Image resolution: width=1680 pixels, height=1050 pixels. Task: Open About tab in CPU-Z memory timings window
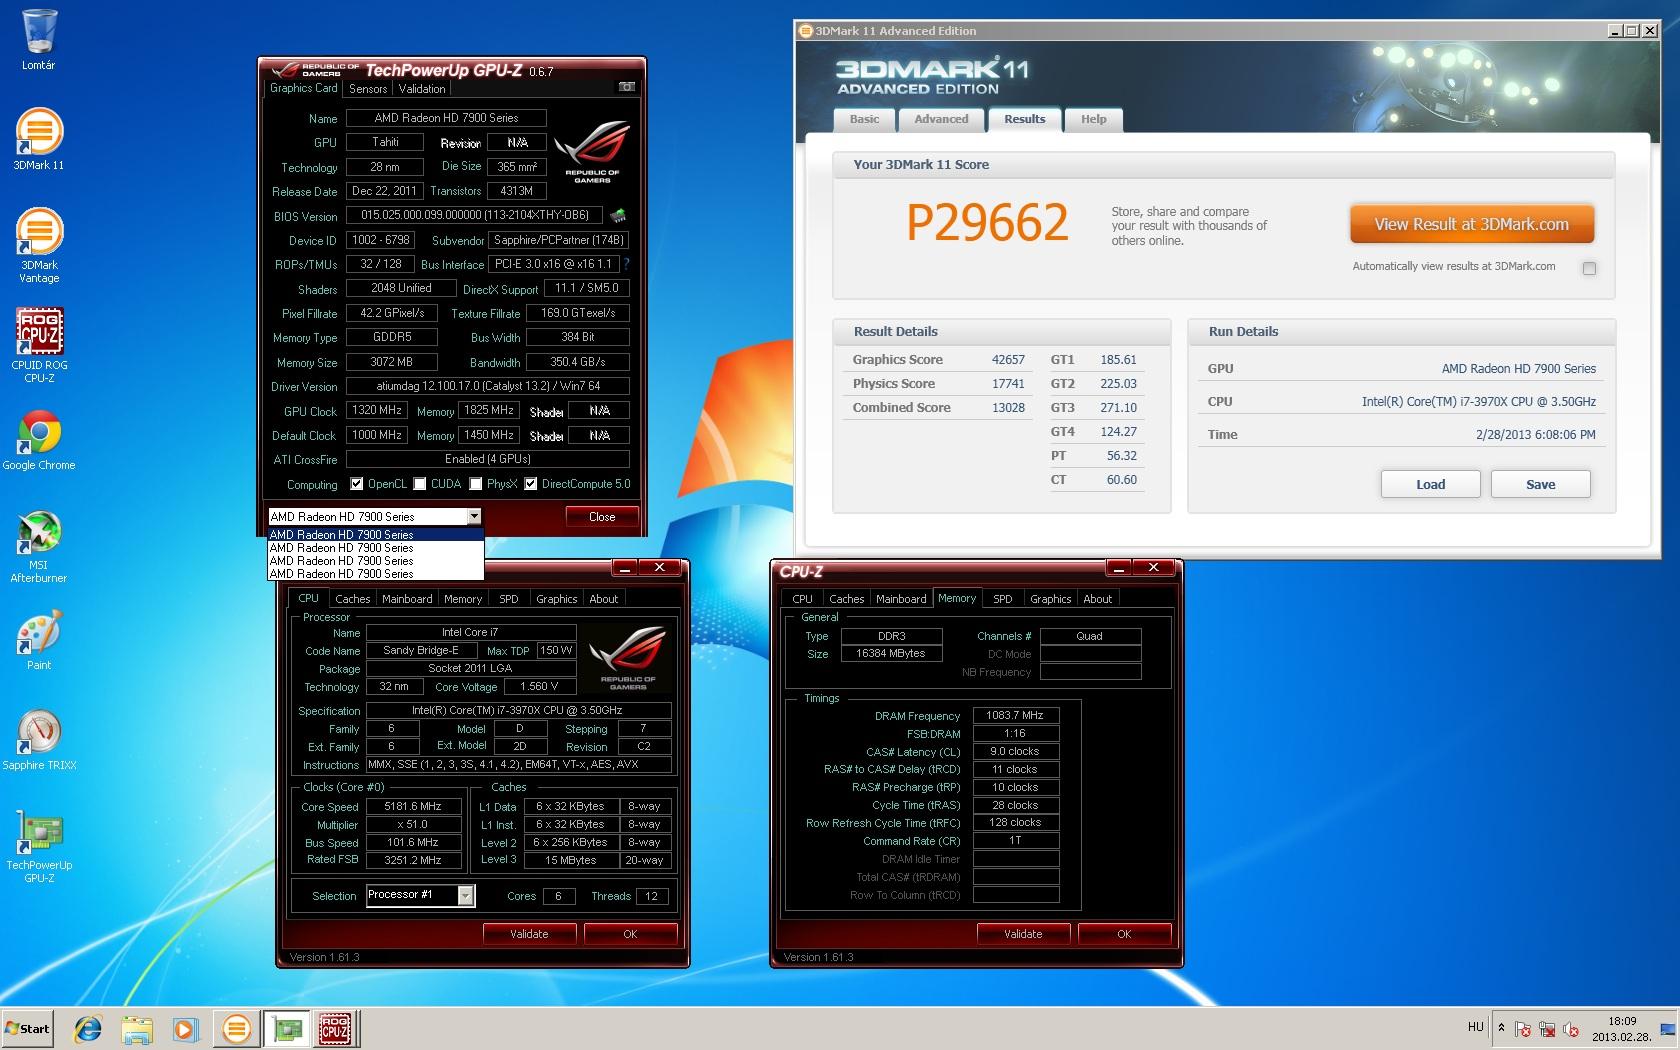tap(1097, 599)
